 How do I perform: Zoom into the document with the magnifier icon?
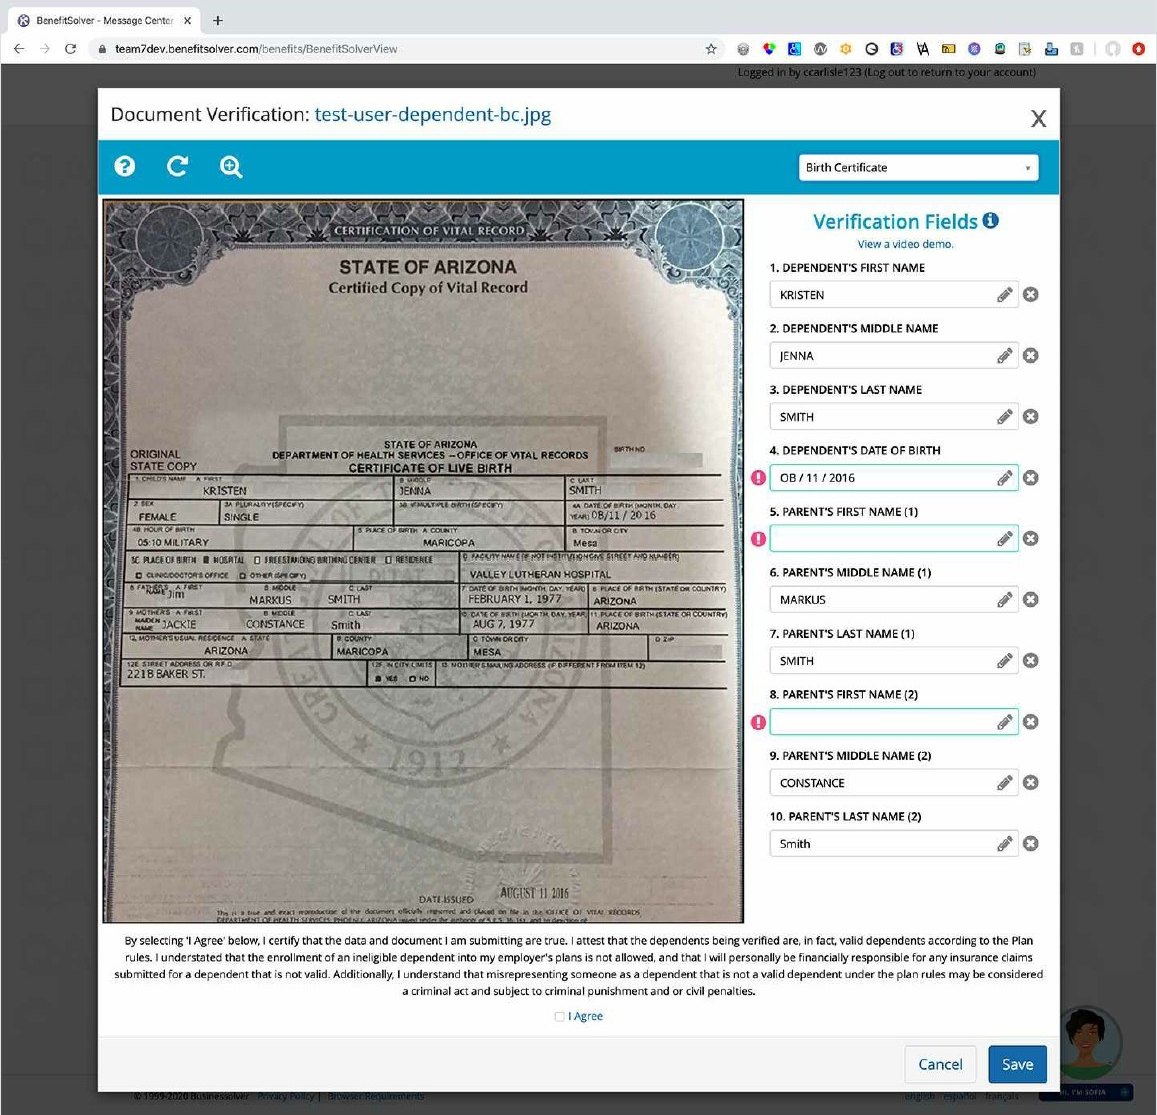pyautogui.click(x=231, y=167)
